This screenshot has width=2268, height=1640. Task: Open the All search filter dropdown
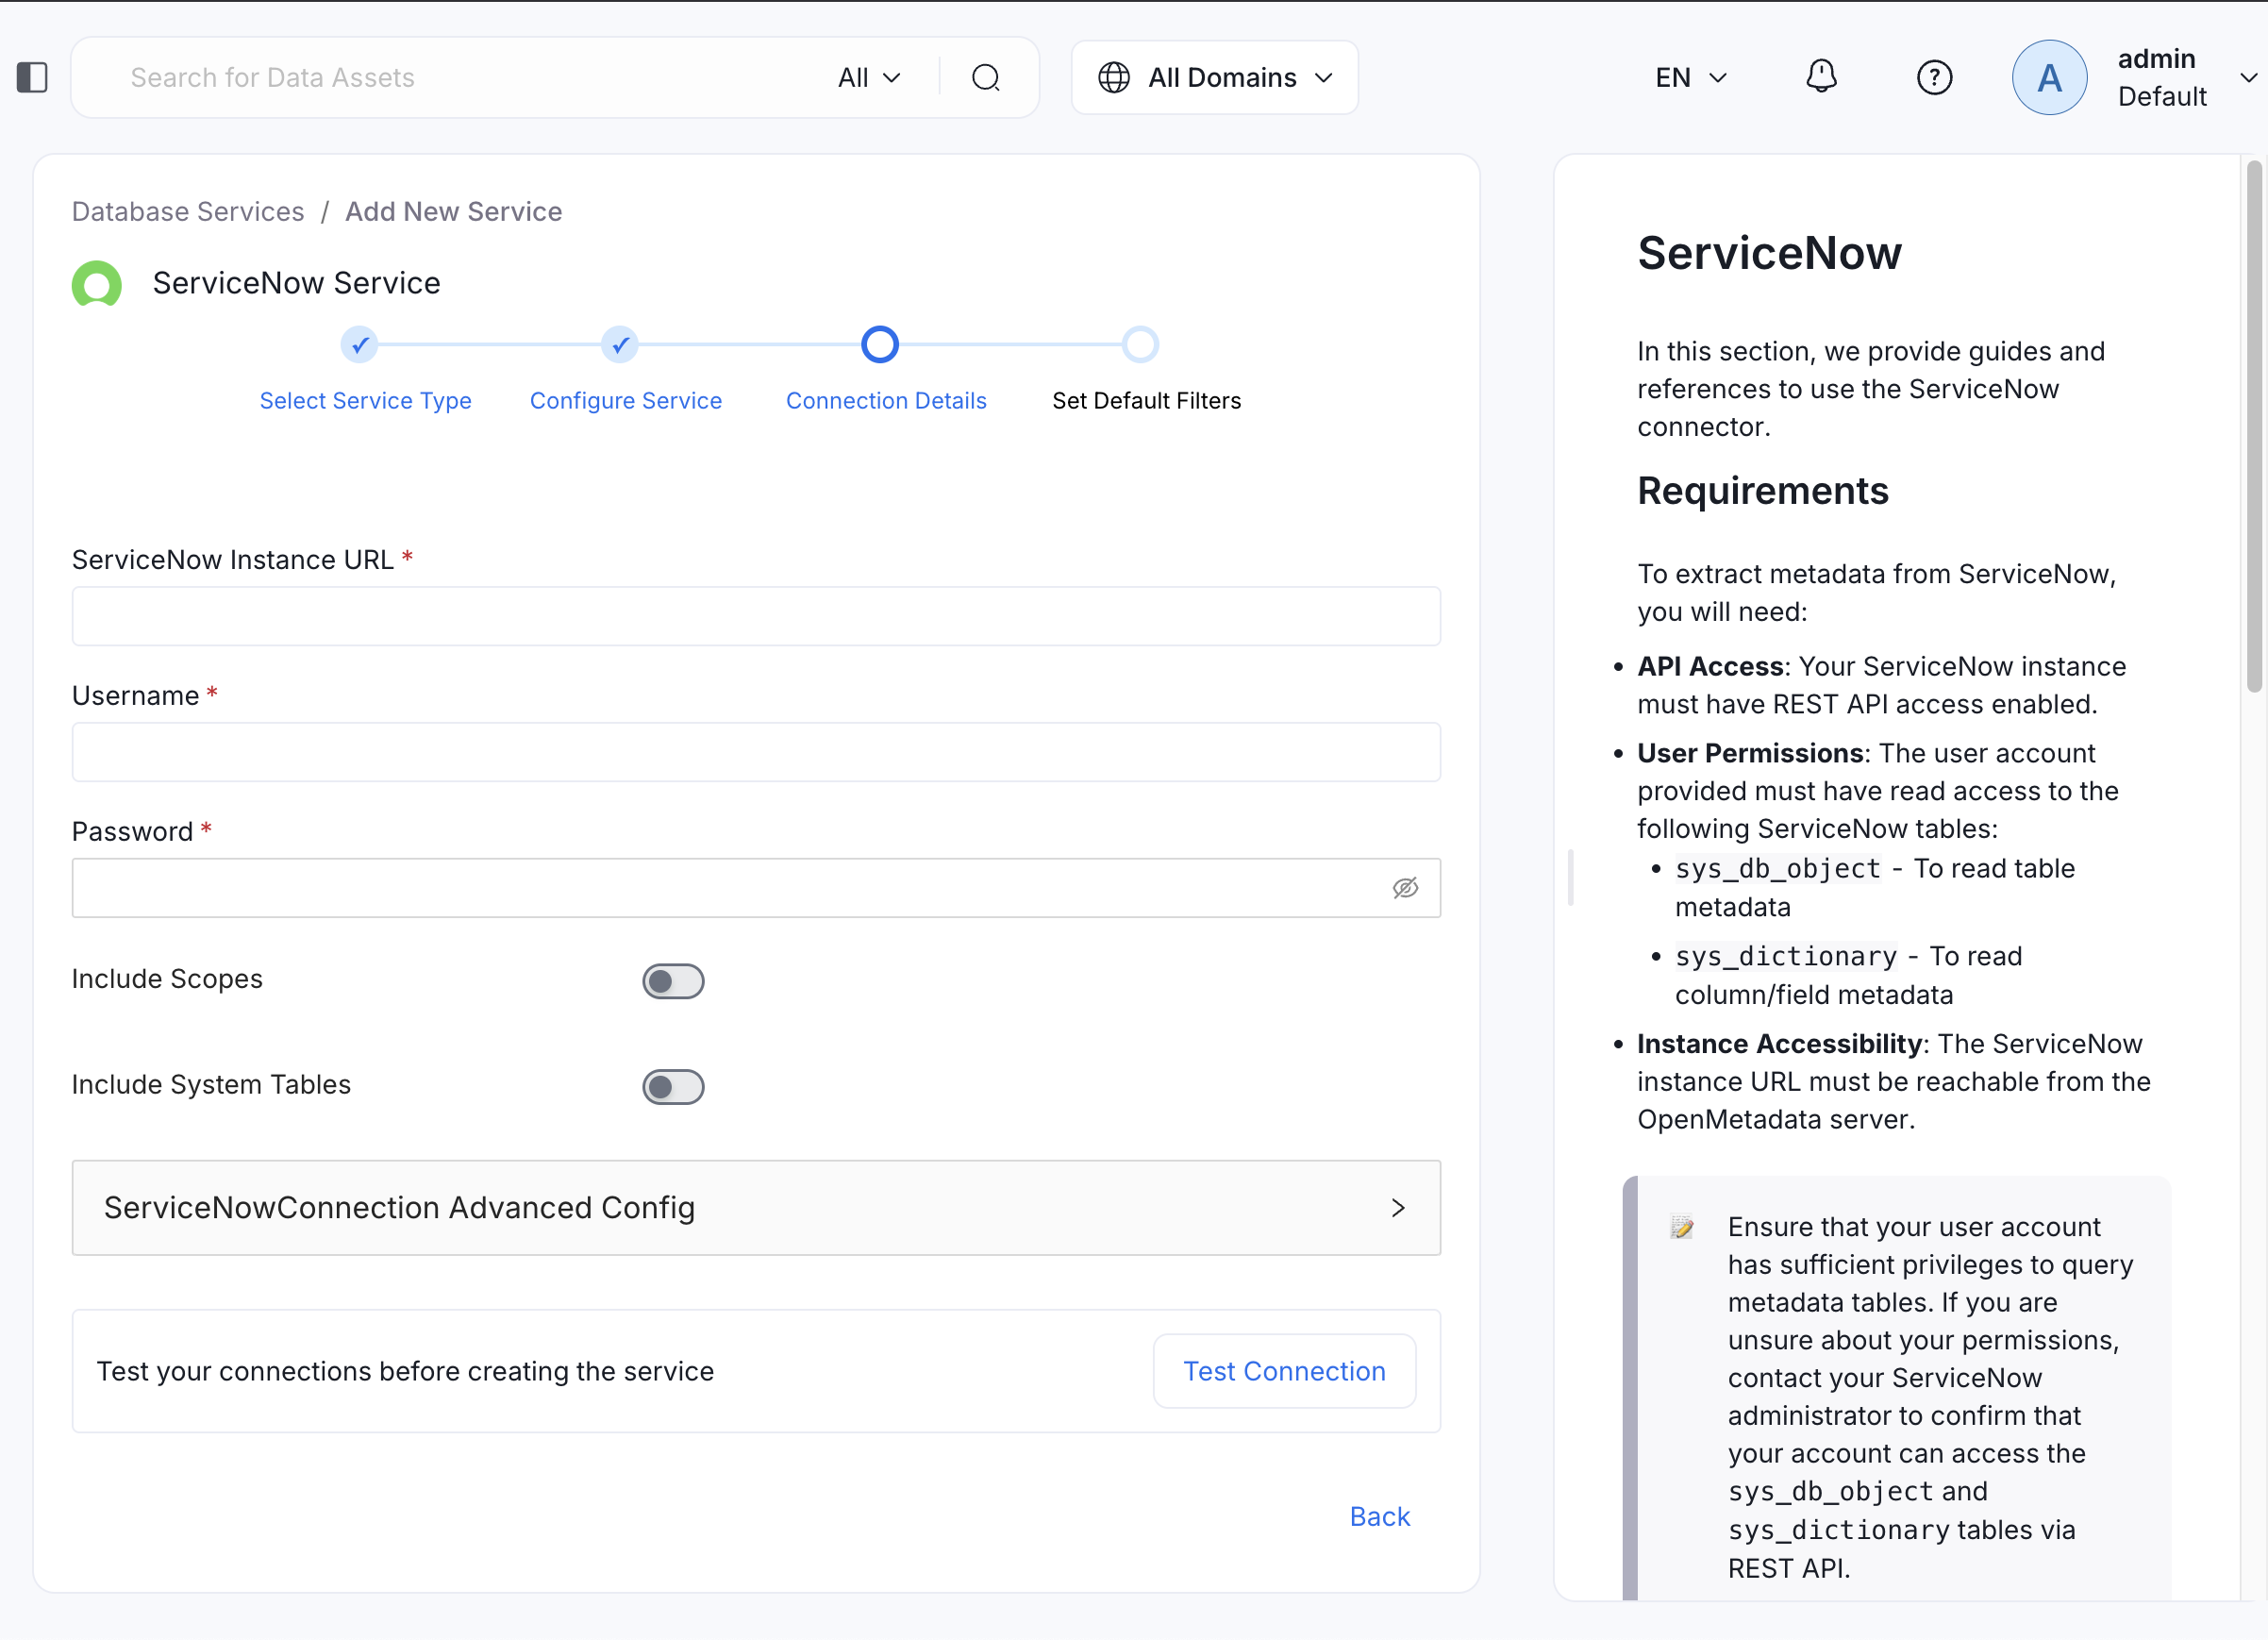[868, 77]
